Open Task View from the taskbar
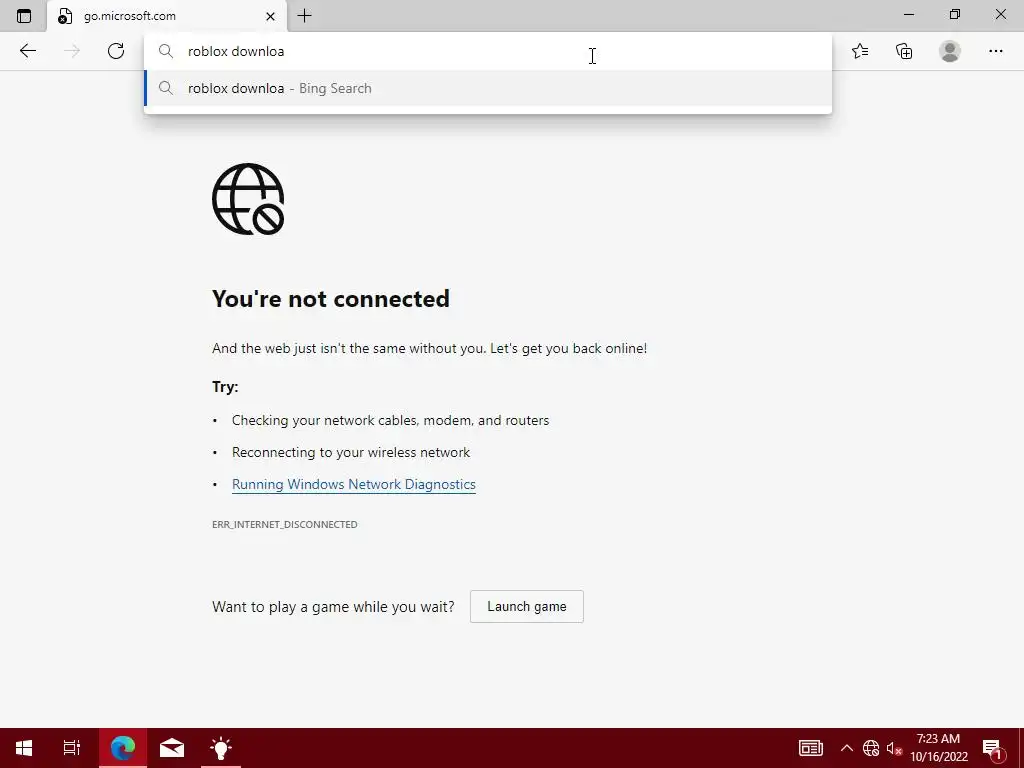This screenshot has height=768, width=1024. (72, 748)
